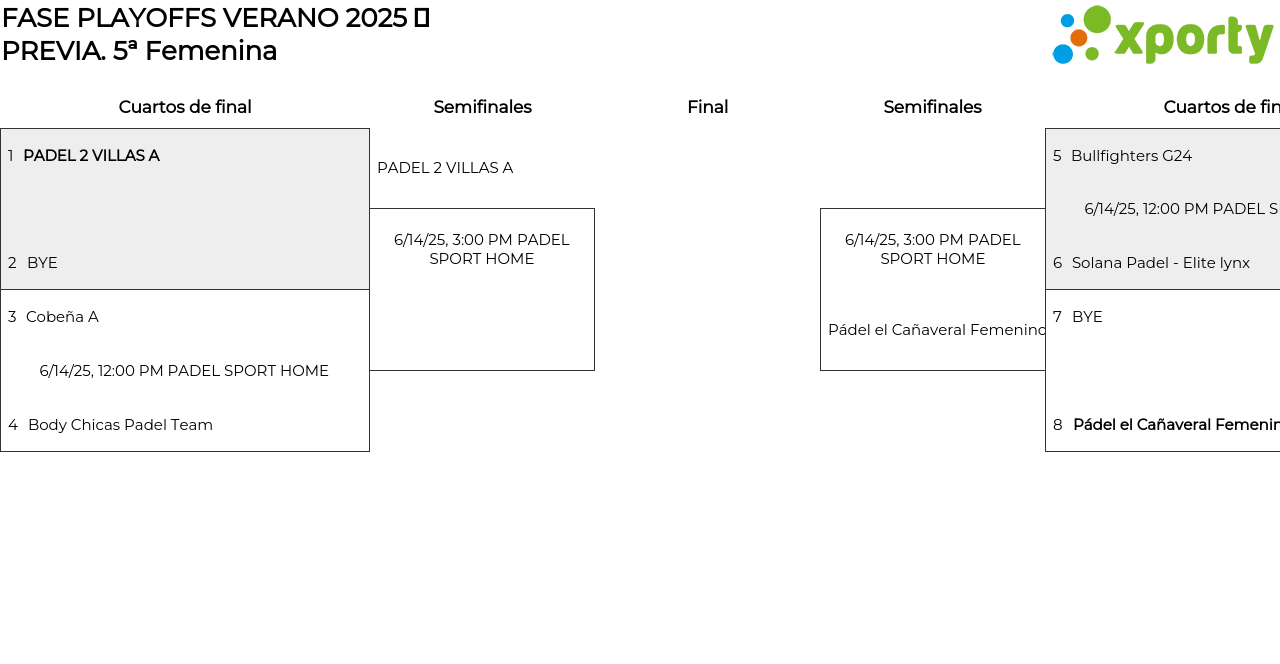Select Pádel el Cañaveral Femenino semifinal entry
1280x664 pixels.
[936, 330]
